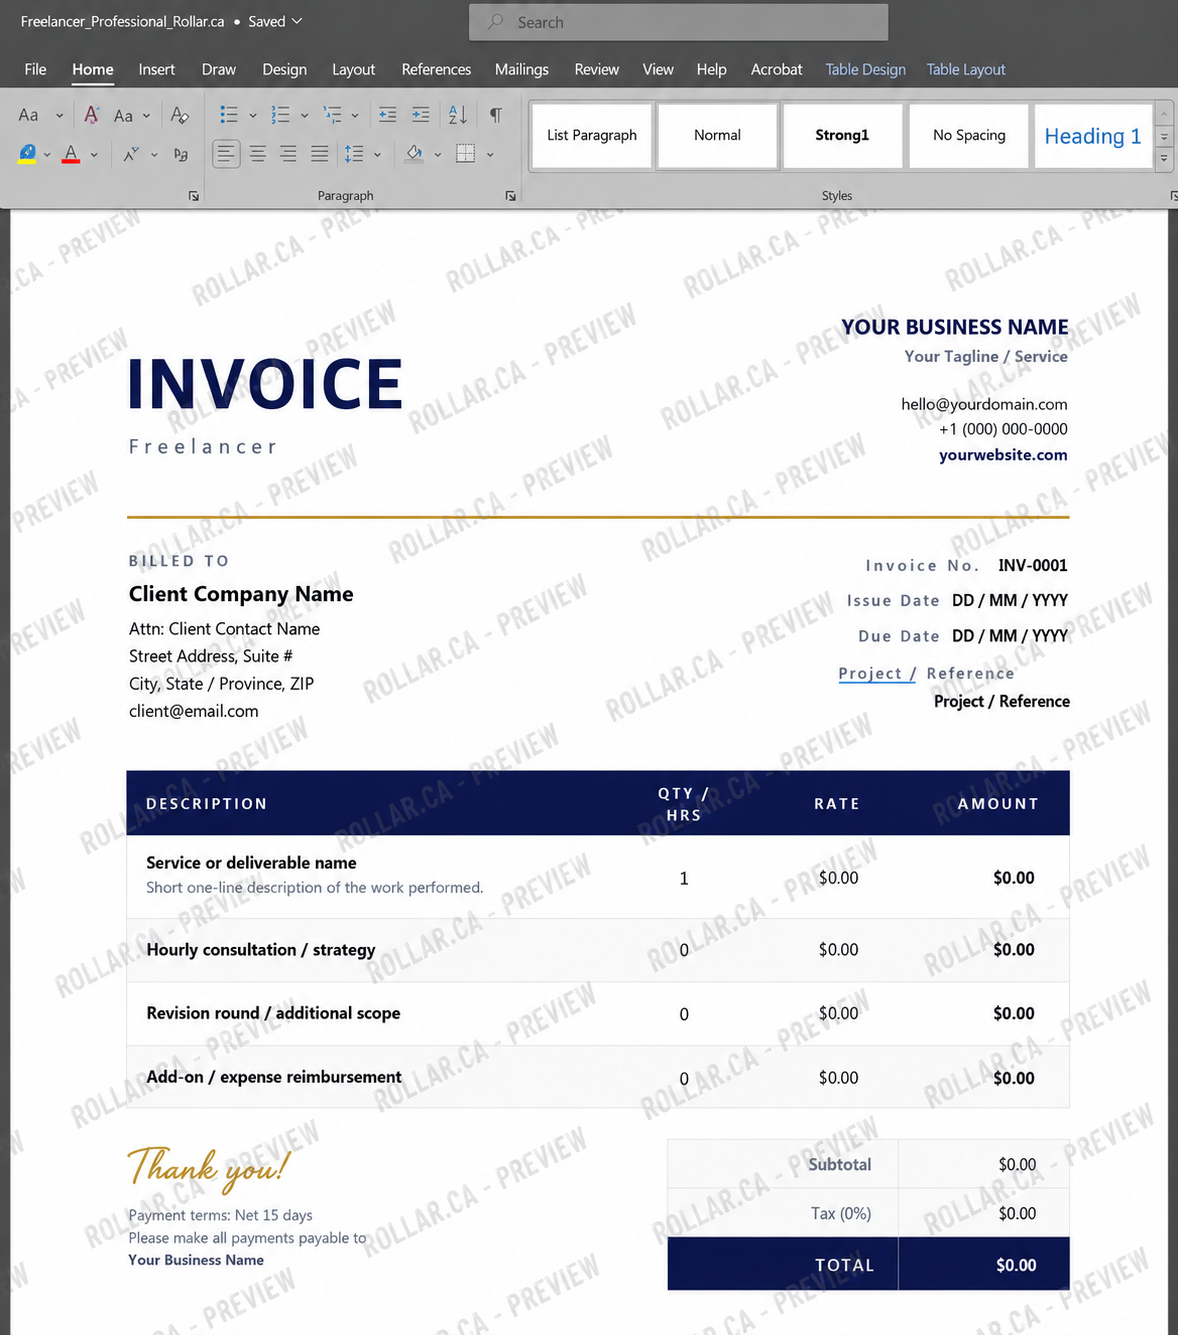This screenshot has width=1178, height=1335.
Task: Open the Saved status dropdown
Action: click(275, 21)
